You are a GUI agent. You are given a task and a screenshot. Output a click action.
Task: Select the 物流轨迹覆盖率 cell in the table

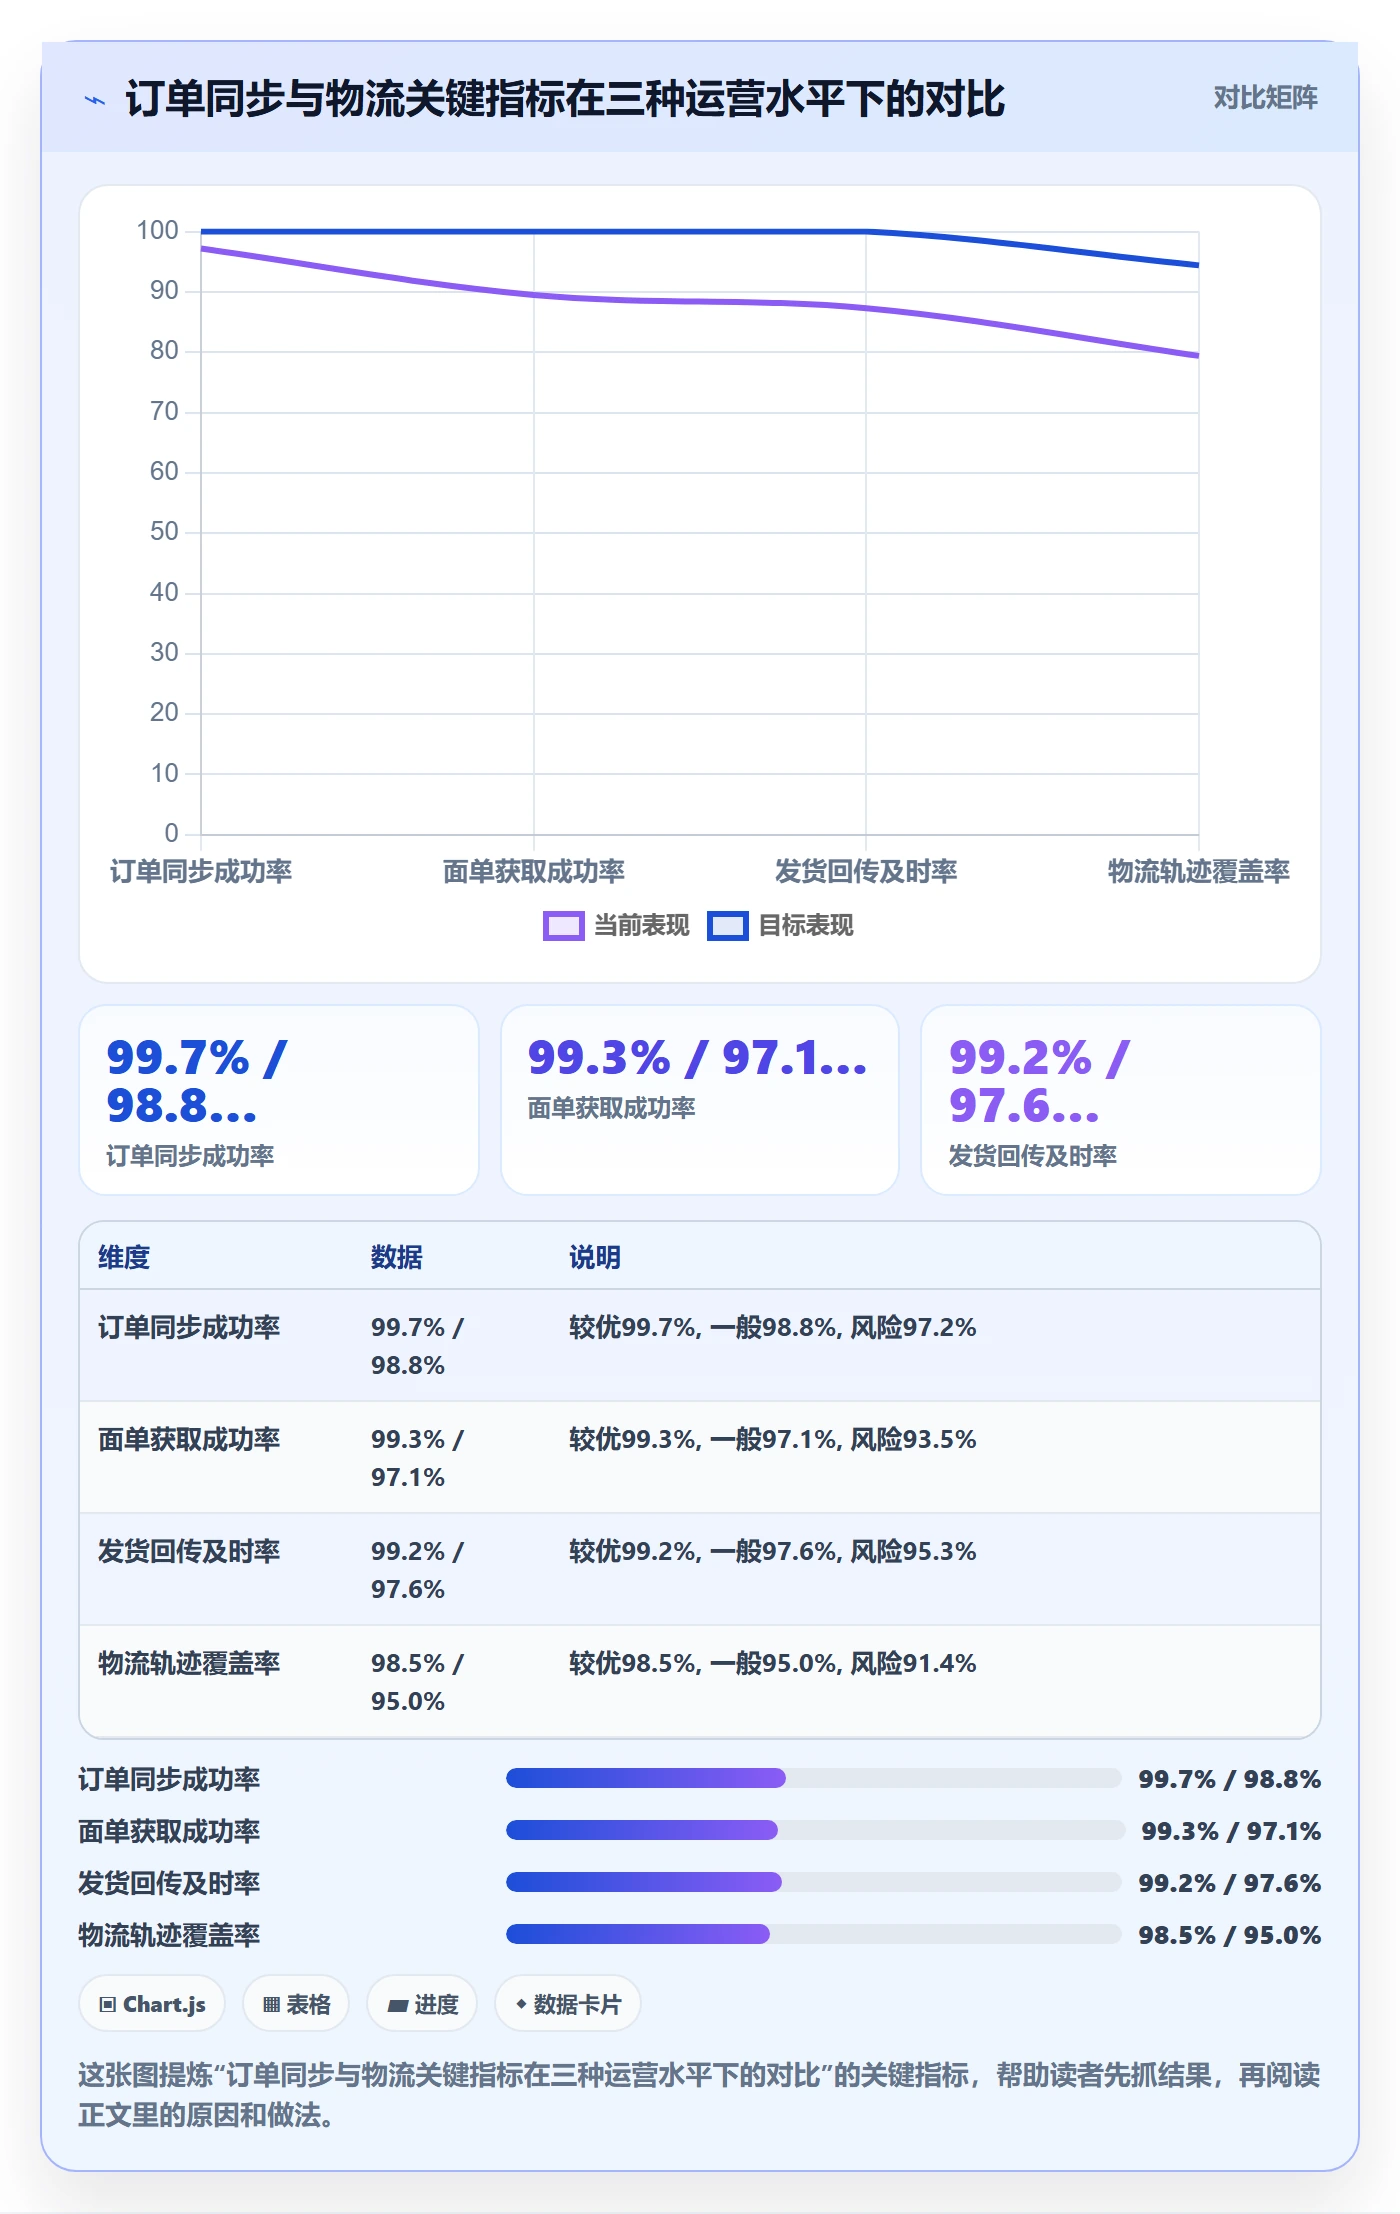189,1663
